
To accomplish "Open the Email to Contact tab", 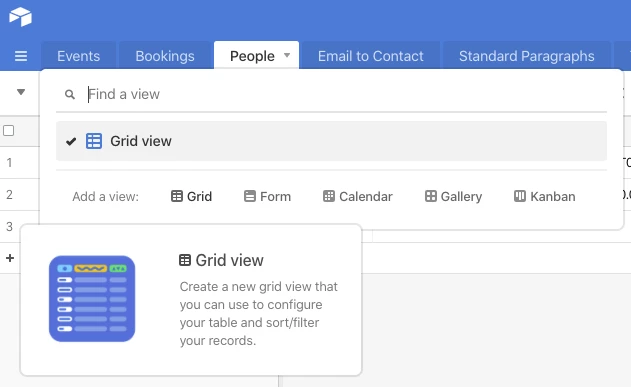I will [x=371, y=56].
